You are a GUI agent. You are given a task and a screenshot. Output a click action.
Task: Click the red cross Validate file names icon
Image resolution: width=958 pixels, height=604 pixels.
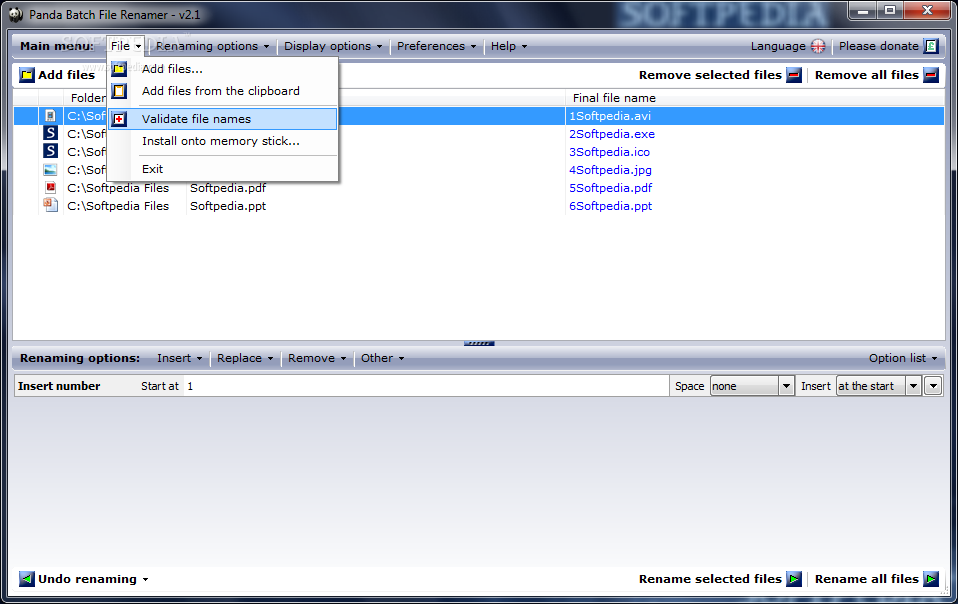119,119
